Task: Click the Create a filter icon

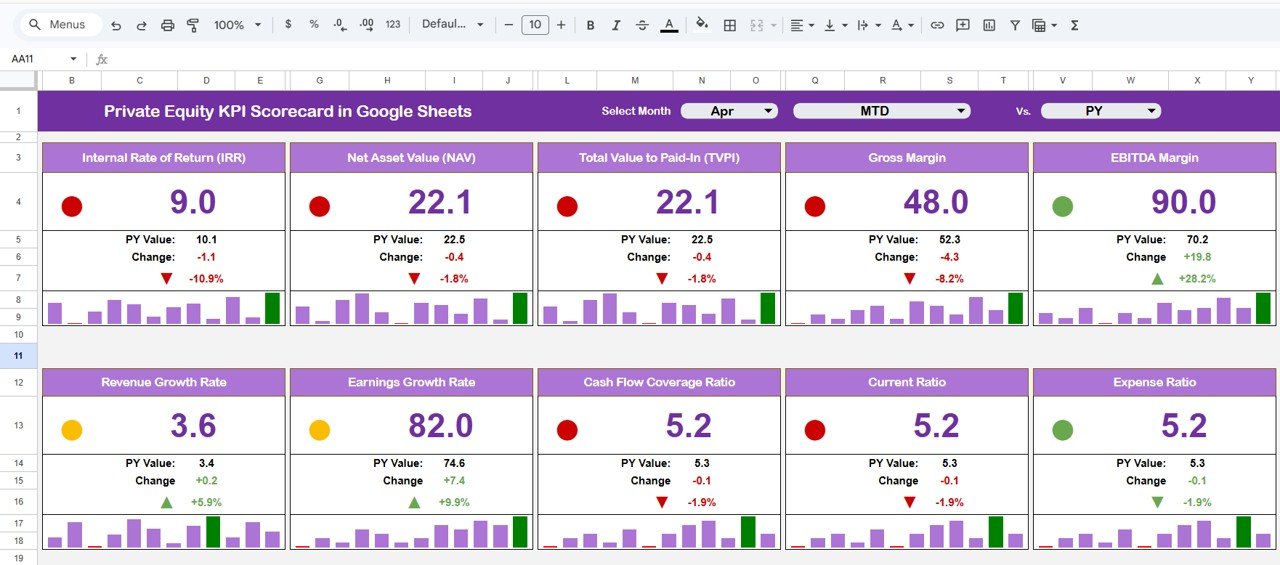Action: 1015,25
